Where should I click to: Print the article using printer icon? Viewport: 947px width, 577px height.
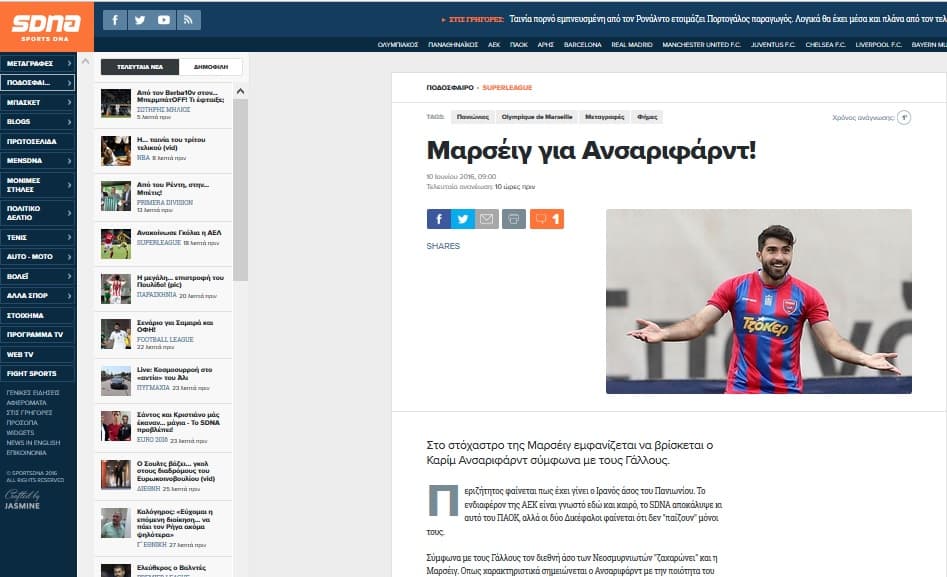coord(514,219)
